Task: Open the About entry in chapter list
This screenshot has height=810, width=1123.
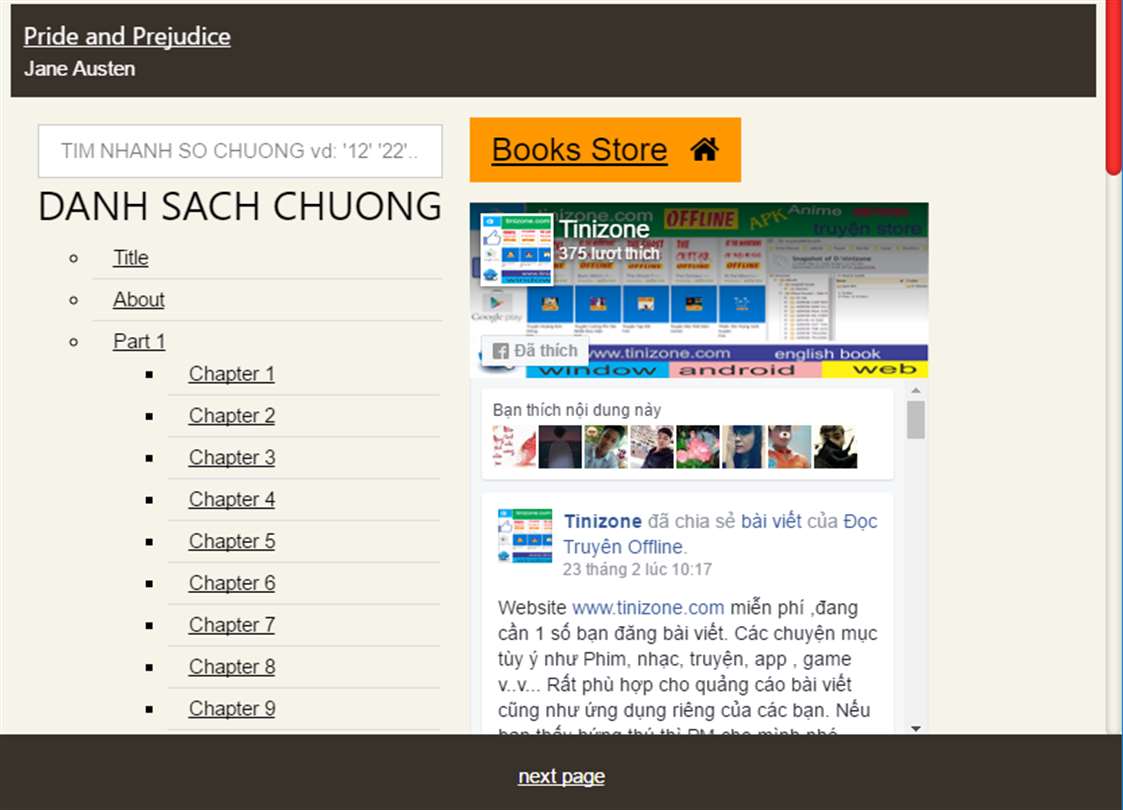Action: click(x=138, y=299)
